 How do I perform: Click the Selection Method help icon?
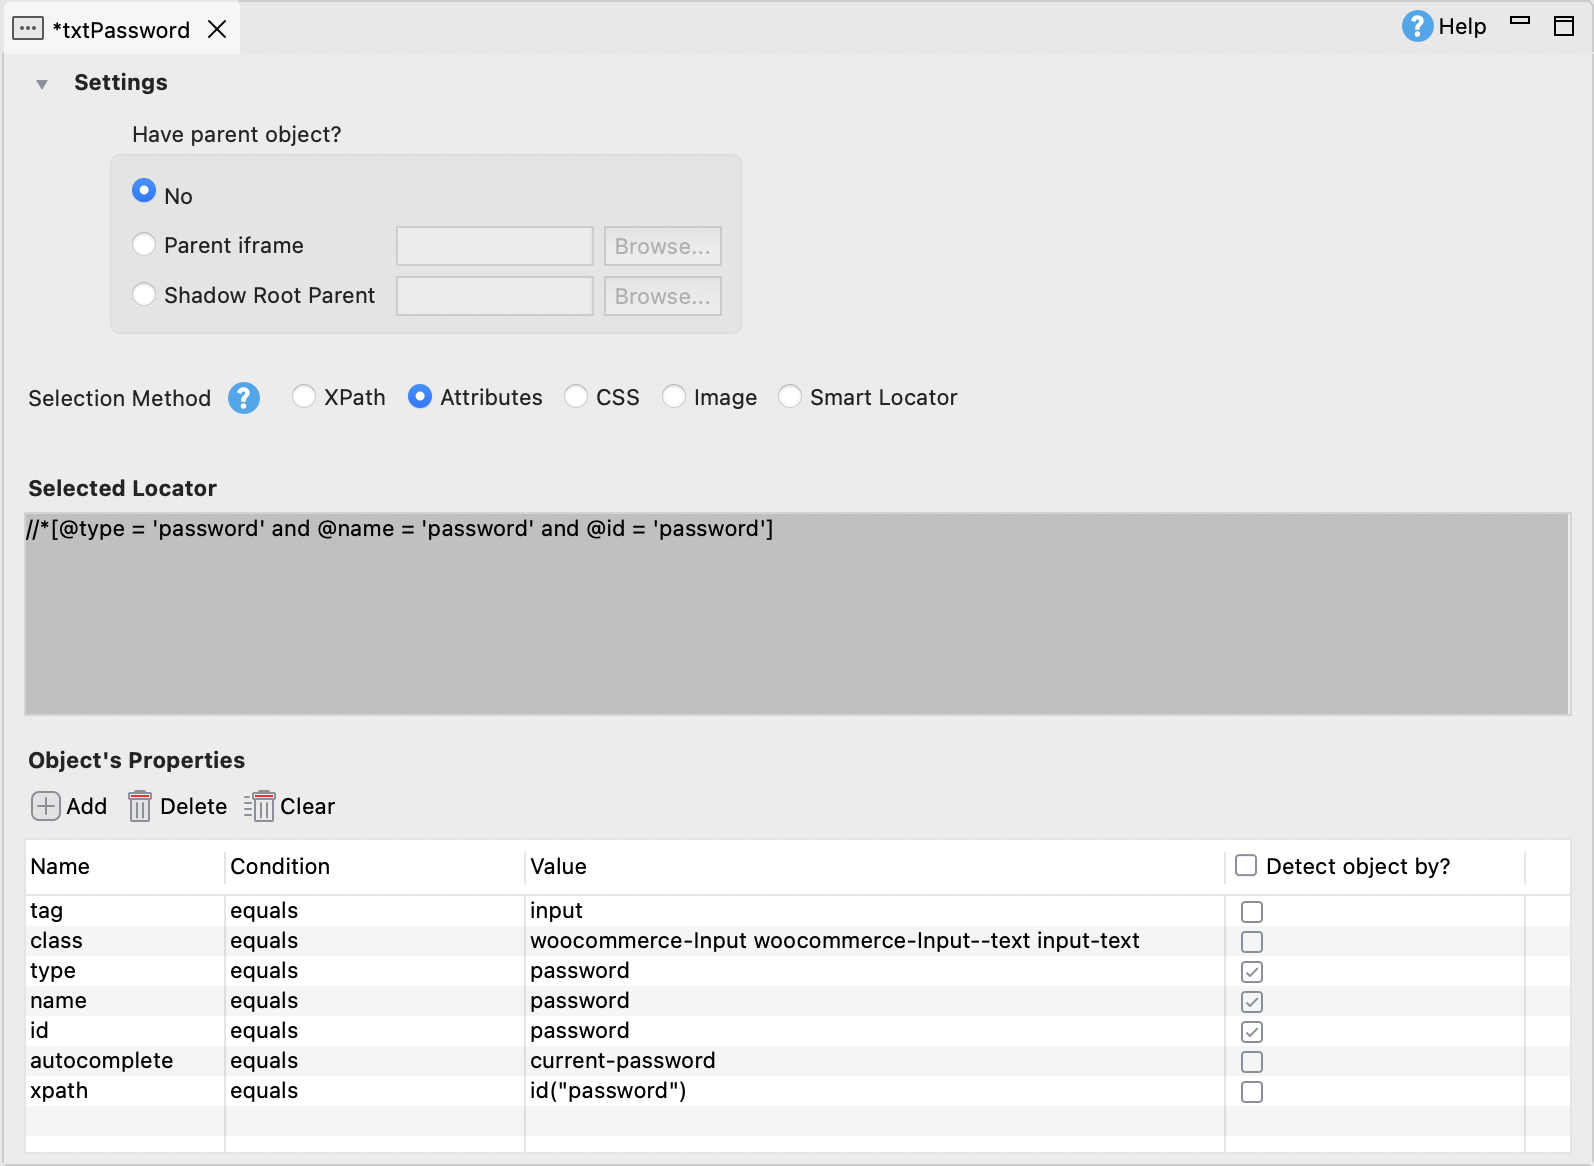click(x=244, y=398)
